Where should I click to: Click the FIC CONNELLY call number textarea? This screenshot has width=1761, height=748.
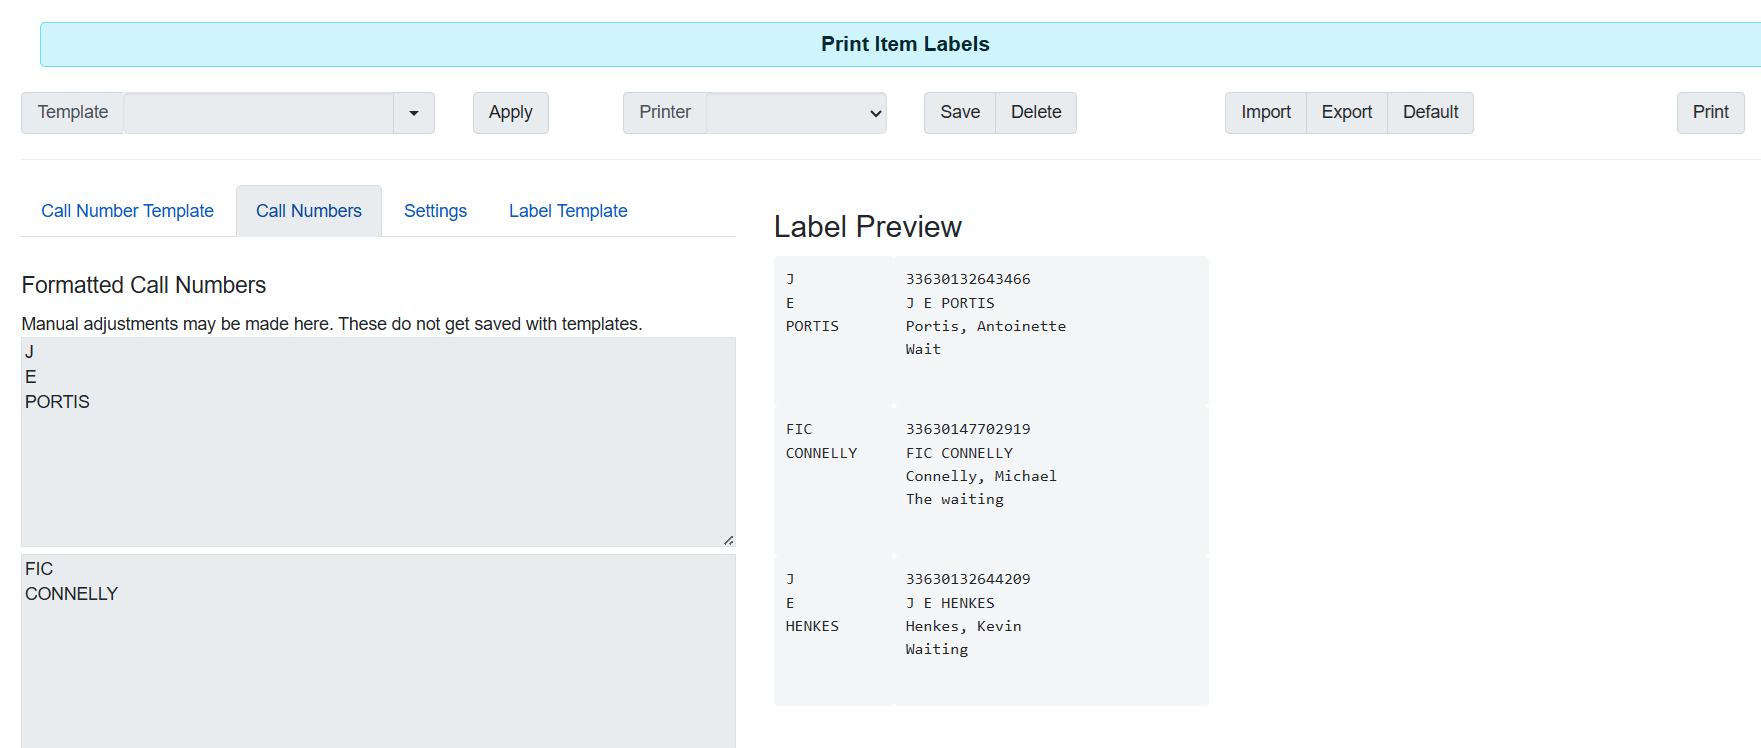[x=378, y=651]
